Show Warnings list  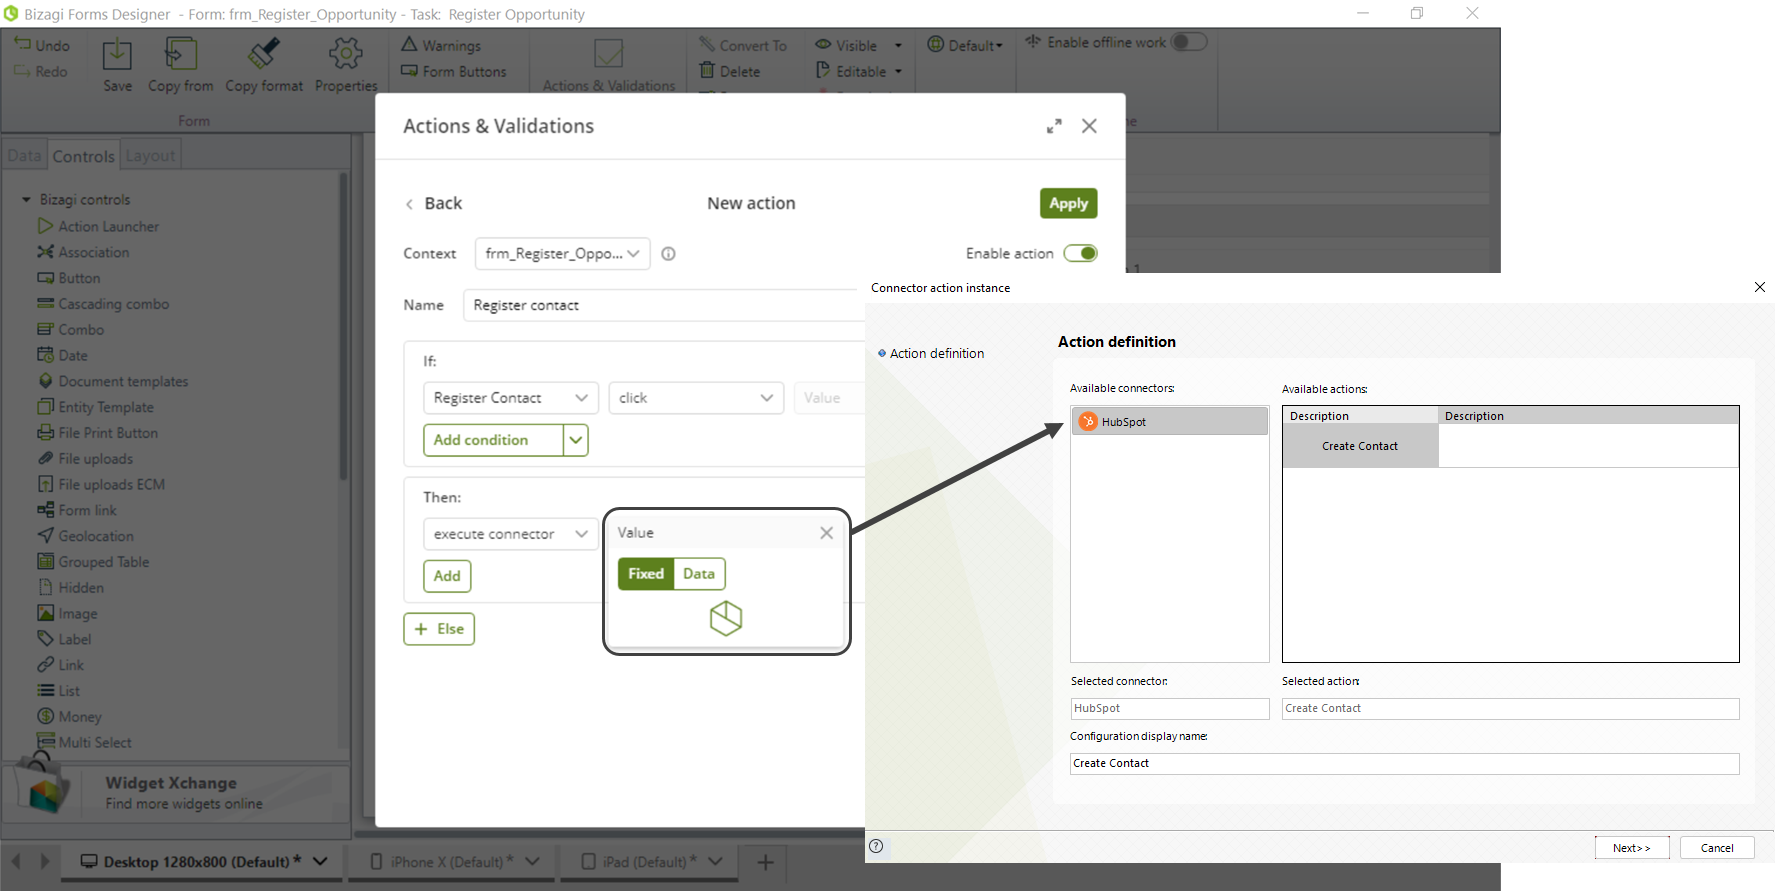[x=441, y=45]
